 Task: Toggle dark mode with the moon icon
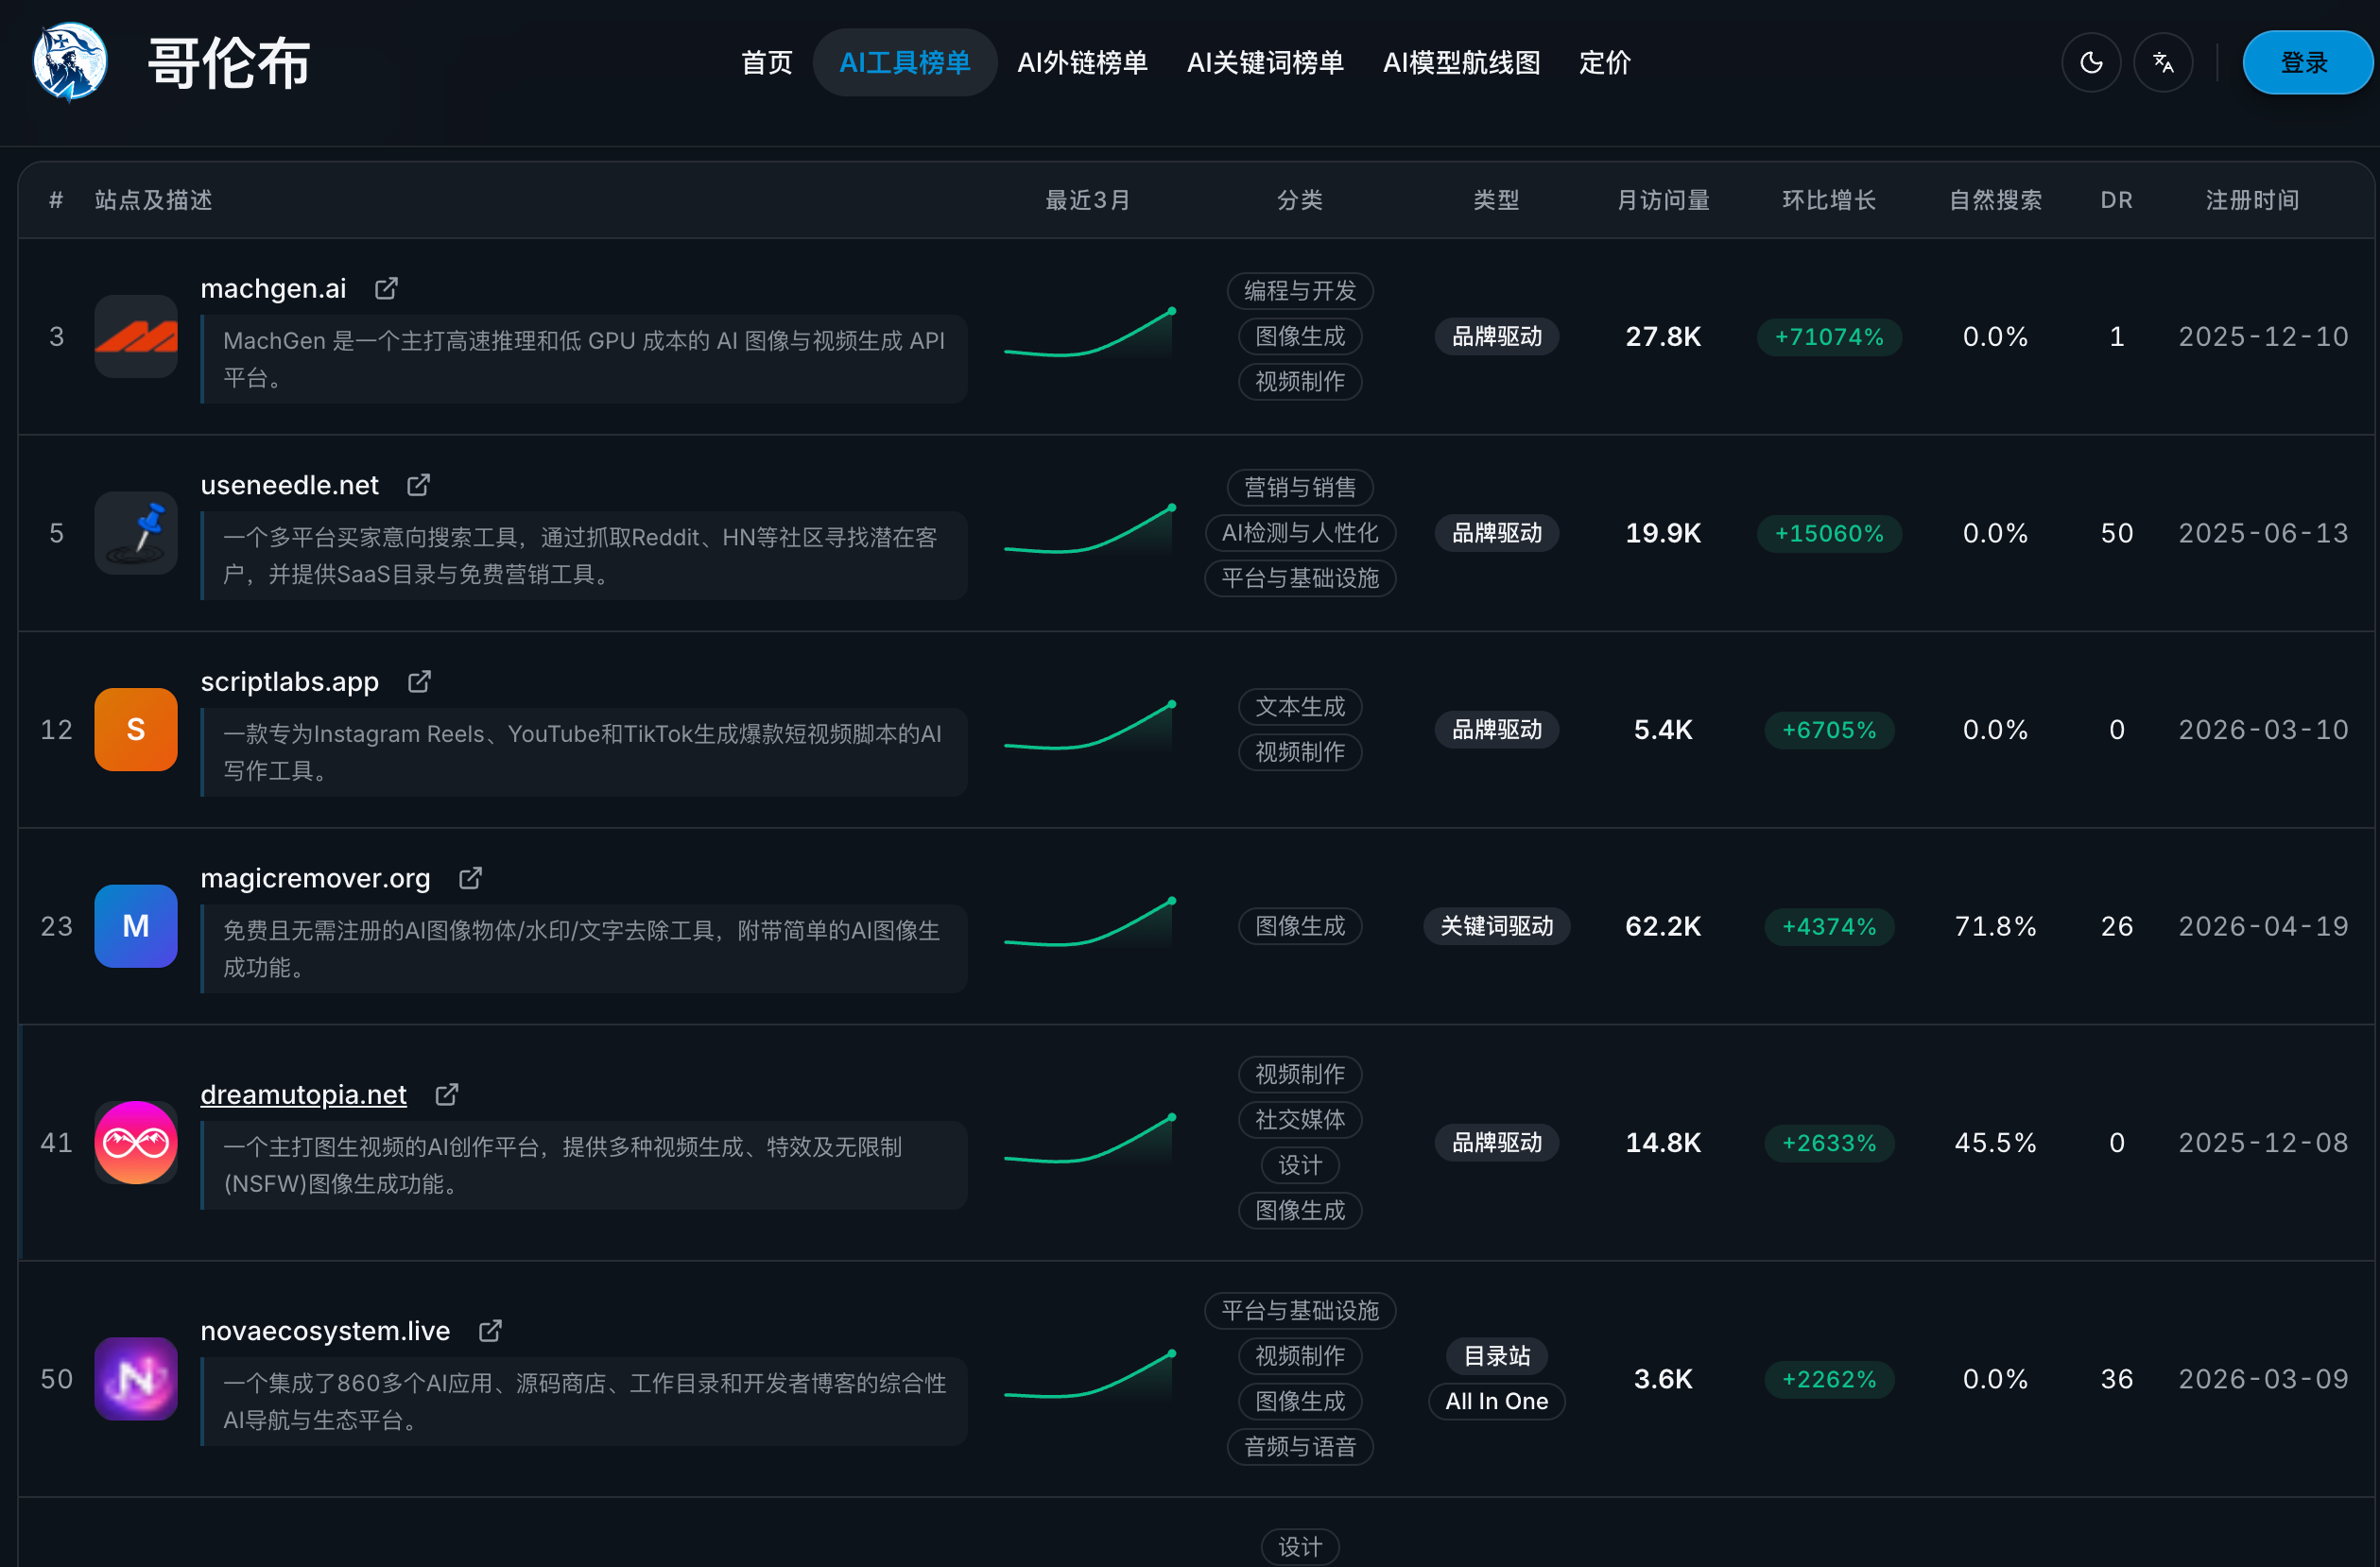tap(2091, 63)
